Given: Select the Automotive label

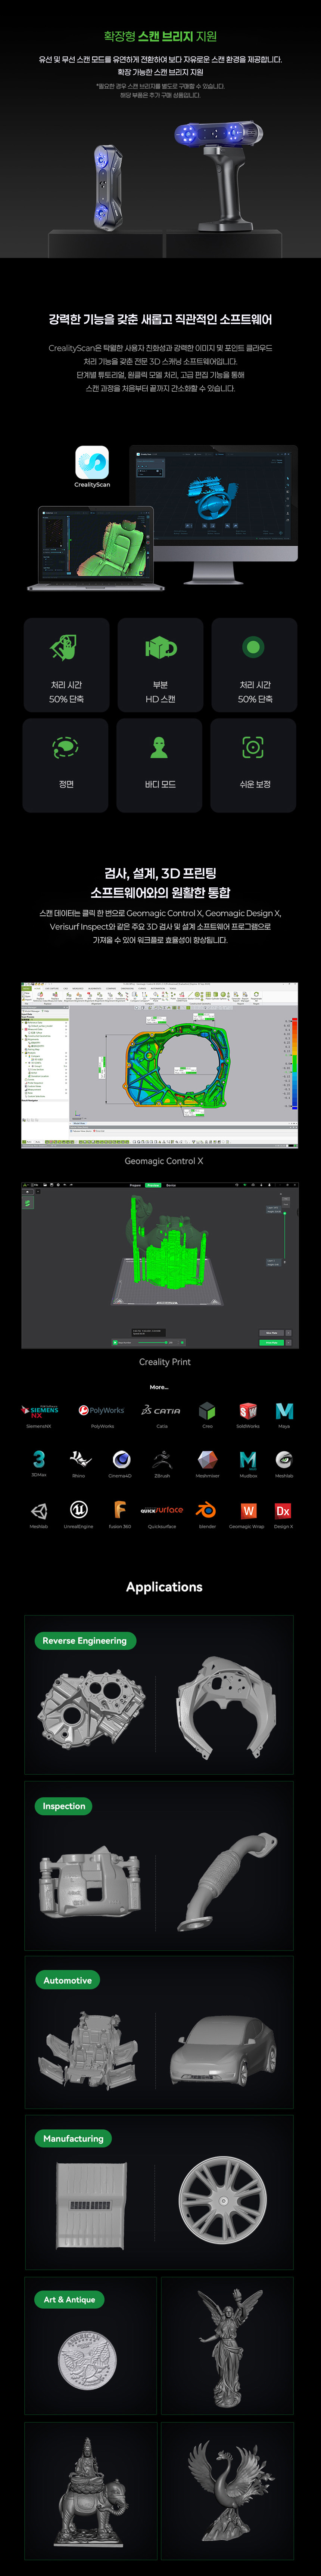Looking at the screenshot, I should [68, 1980].
